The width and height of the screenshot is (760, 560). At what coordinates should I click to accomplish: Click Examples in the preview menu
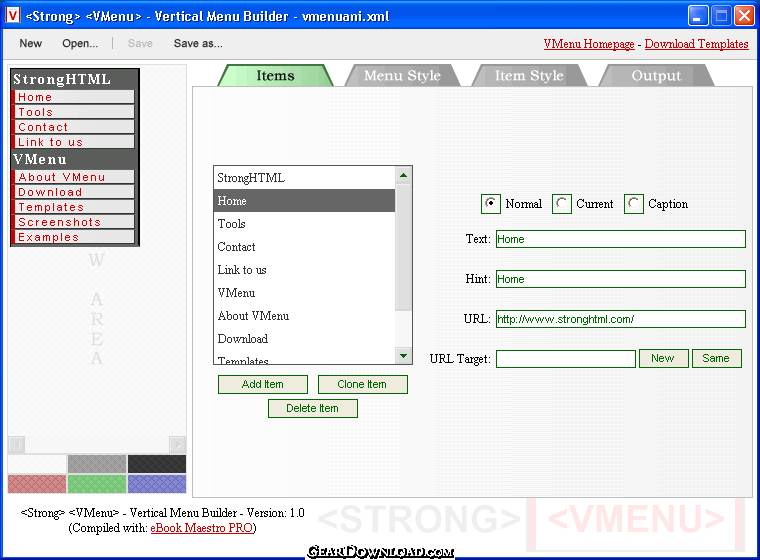[x=73, y=237]
